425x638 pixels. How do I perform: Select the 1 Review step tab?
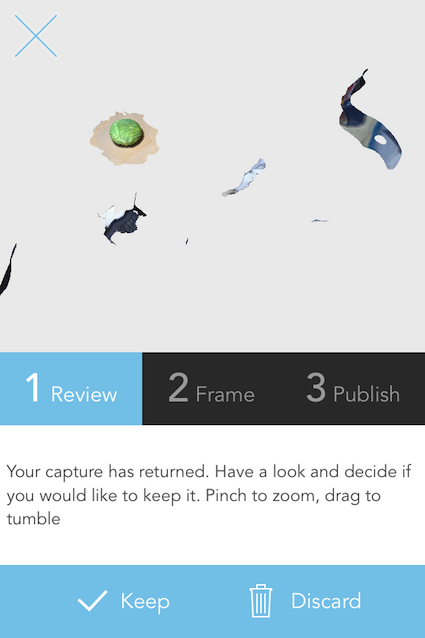click(x=71, y=389)
